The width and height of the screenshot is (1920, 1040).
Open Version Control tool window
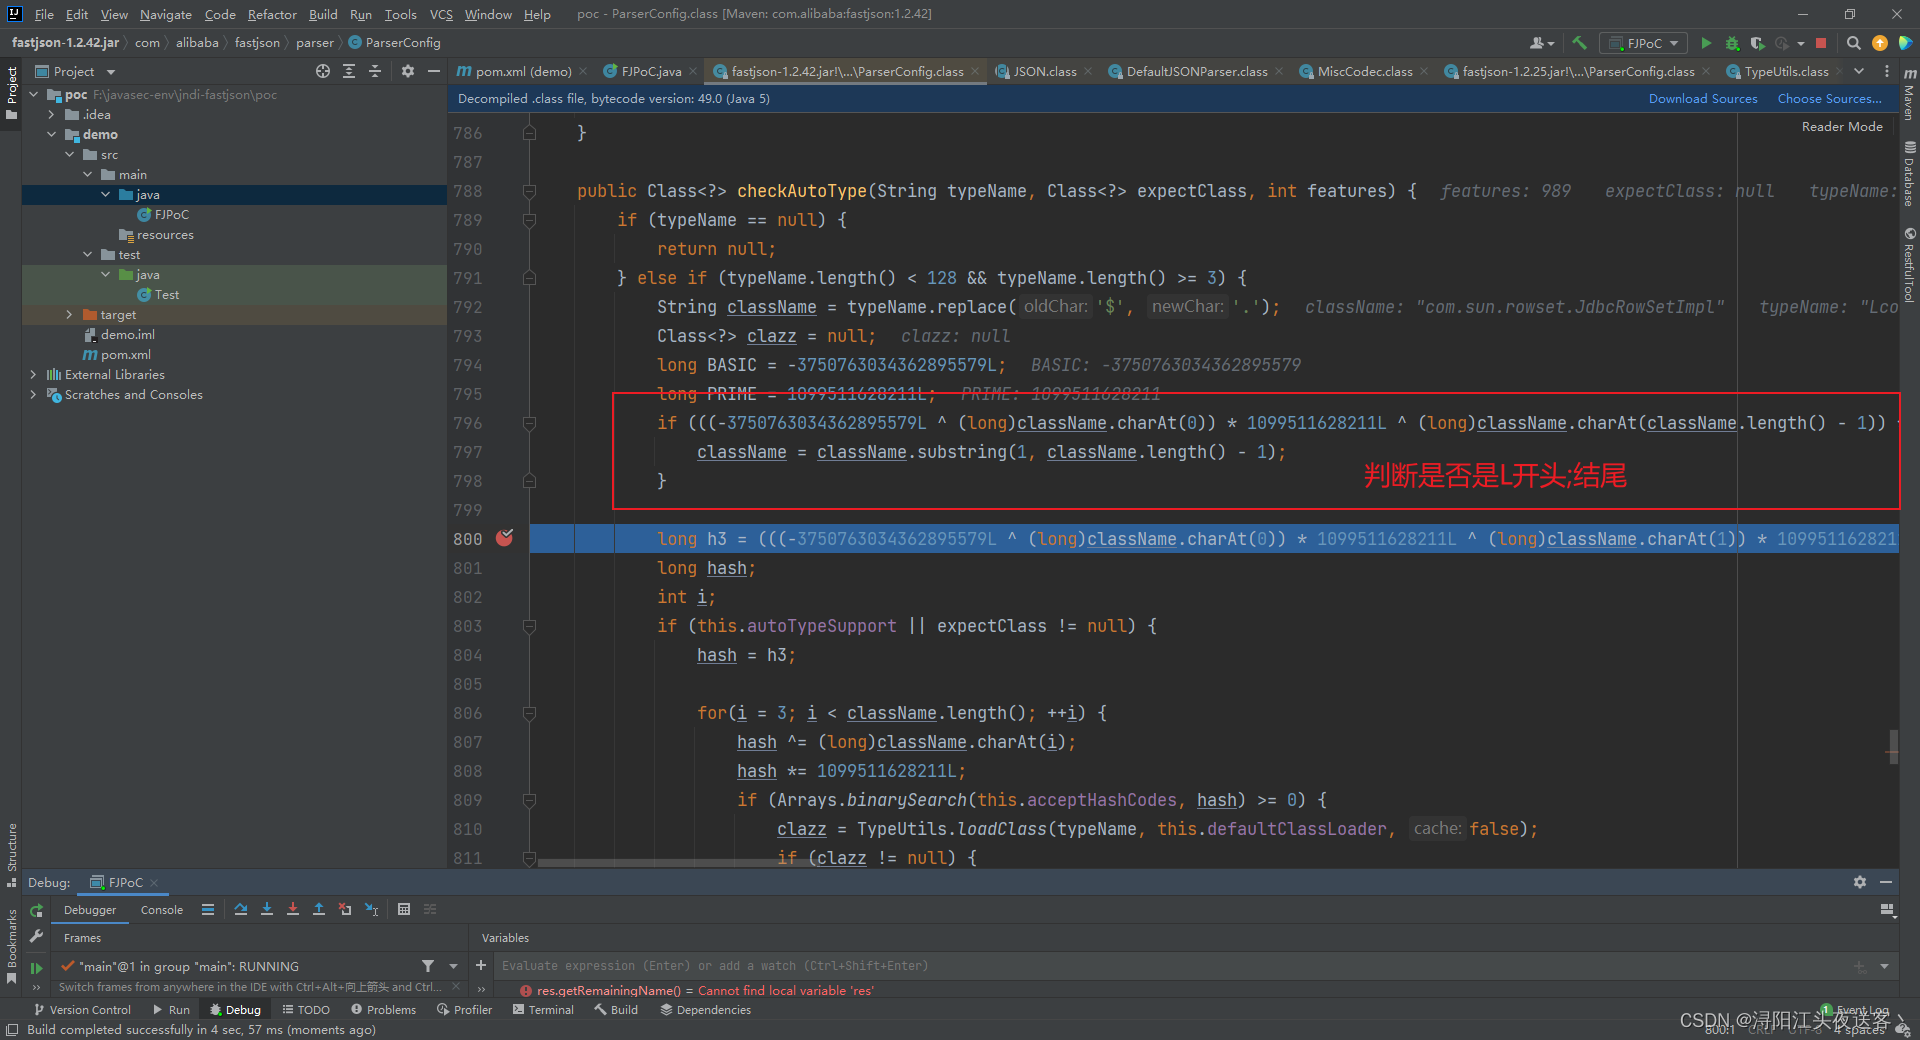pos(82,1010)
